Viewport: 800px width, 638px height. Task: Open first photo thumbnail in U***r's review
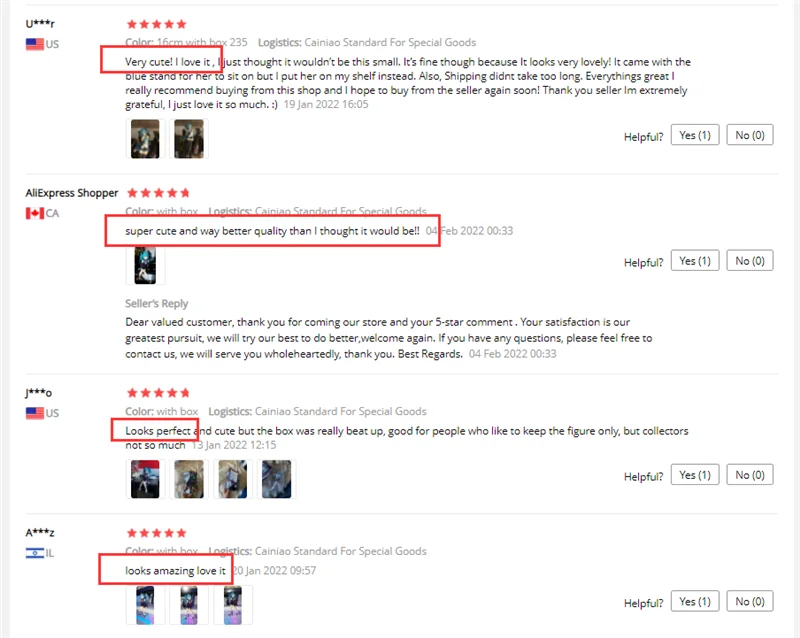(x=145, y=139)
